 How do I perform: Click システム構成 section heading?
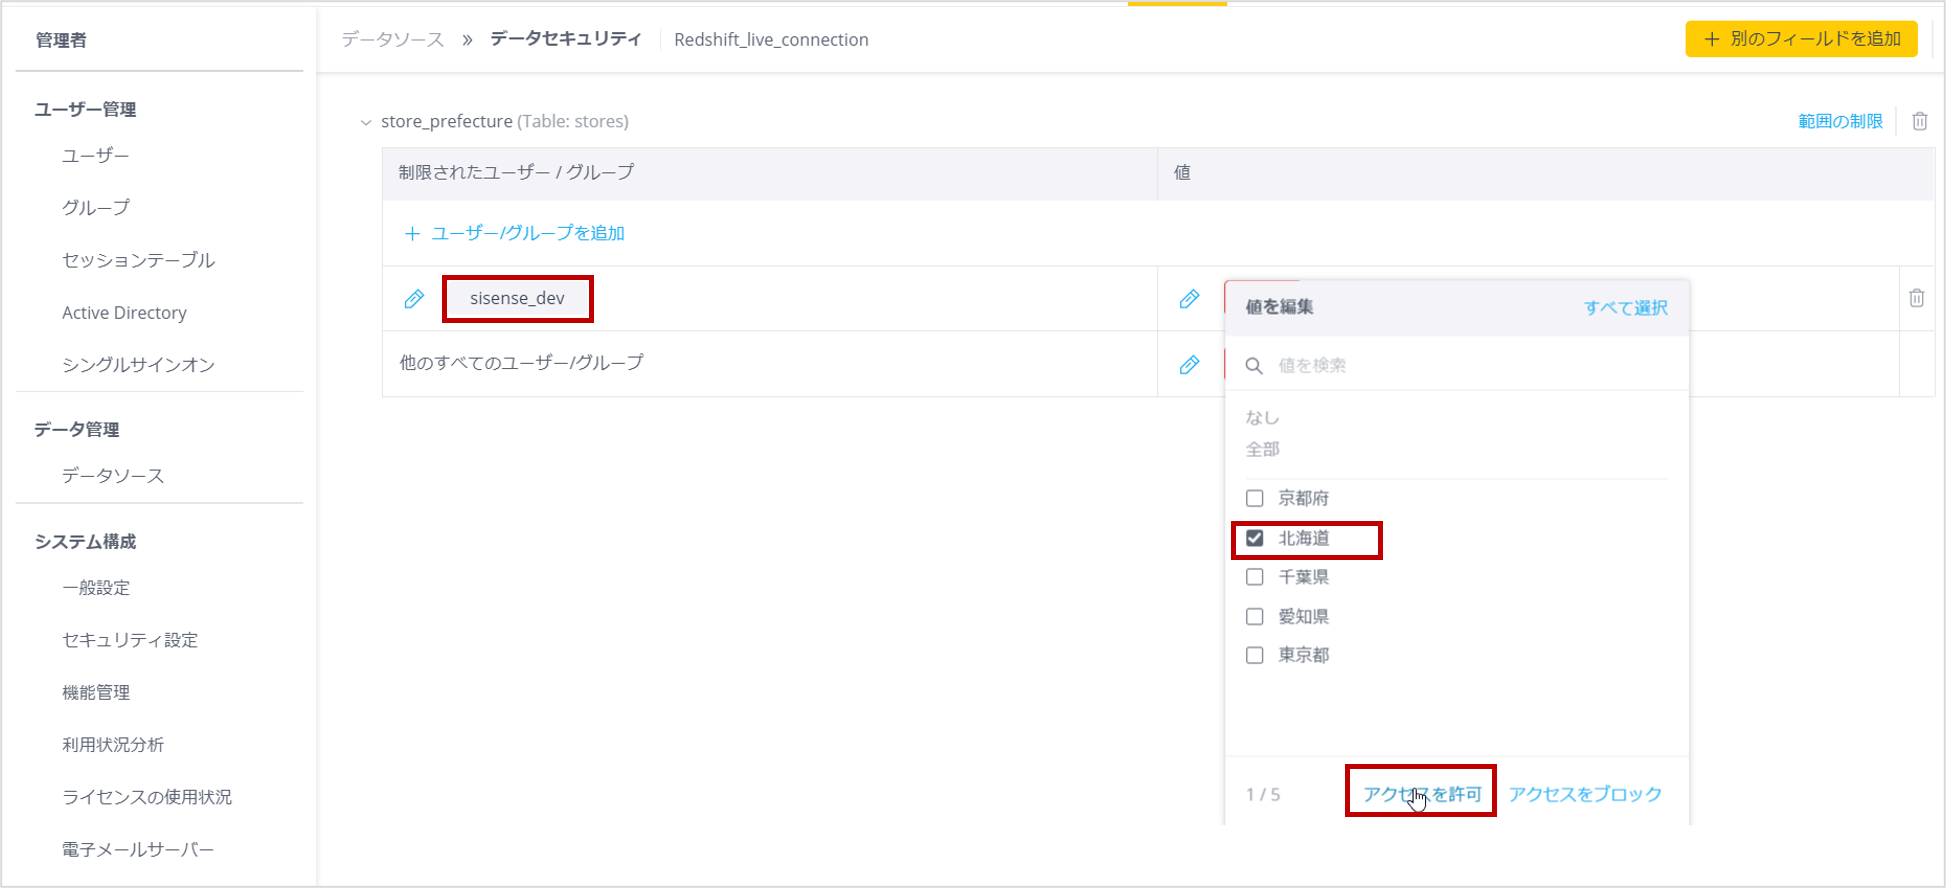click(x=85, y=541)
